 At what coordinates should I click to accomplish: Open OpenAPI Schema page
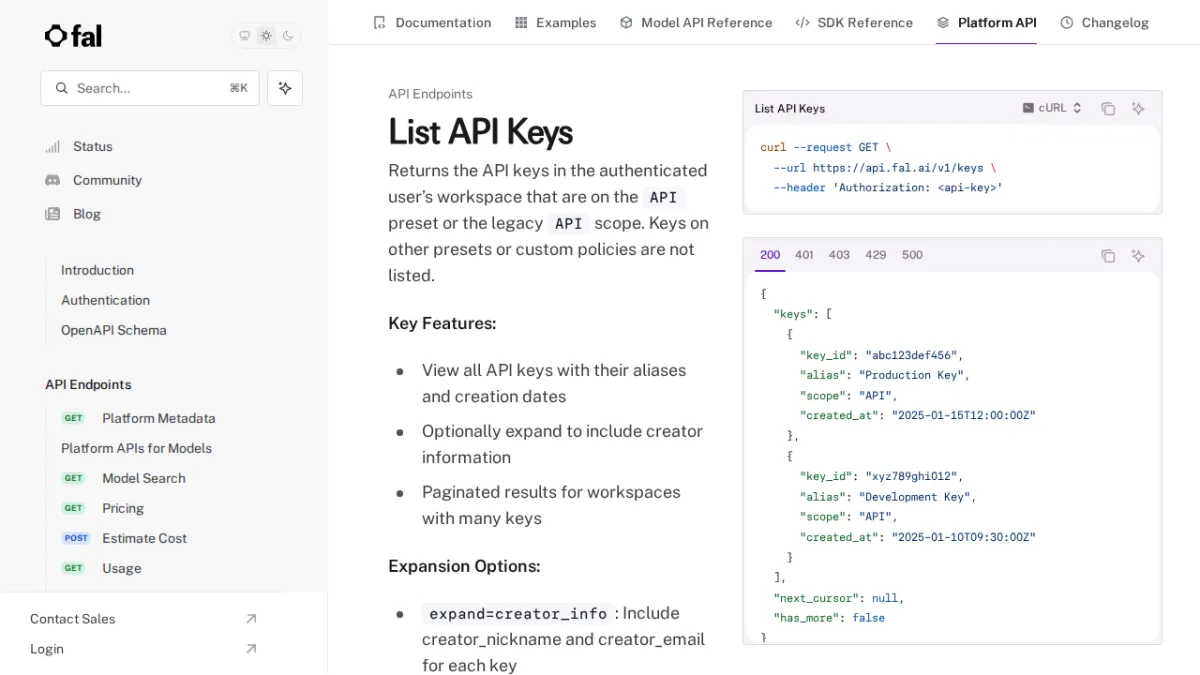pyautogui.click(x=114, y=330)
